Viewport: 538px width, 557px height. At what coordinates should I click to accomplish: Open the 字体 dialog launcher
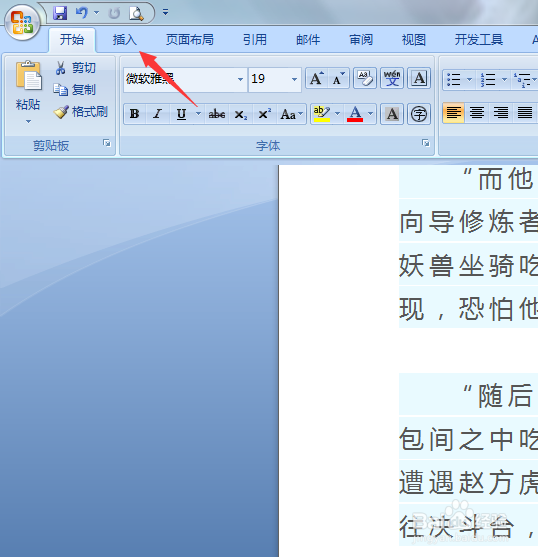[425, 143]
